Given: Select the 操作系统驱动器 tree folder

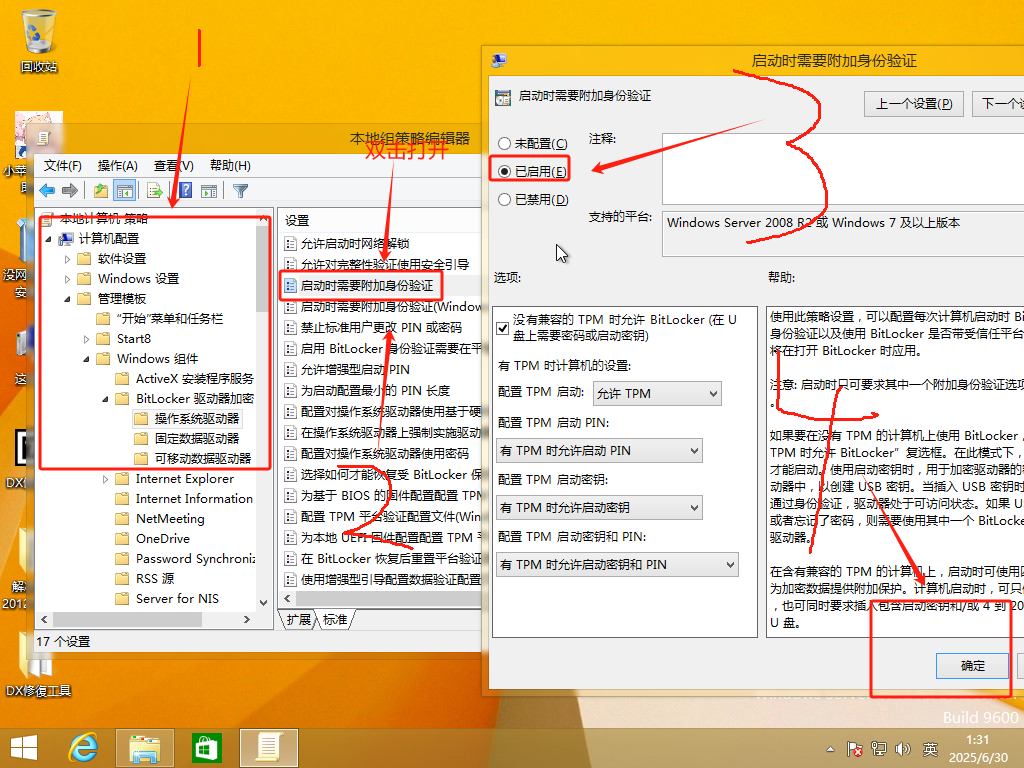Looking at the screenshot, I should pos(187,419).
